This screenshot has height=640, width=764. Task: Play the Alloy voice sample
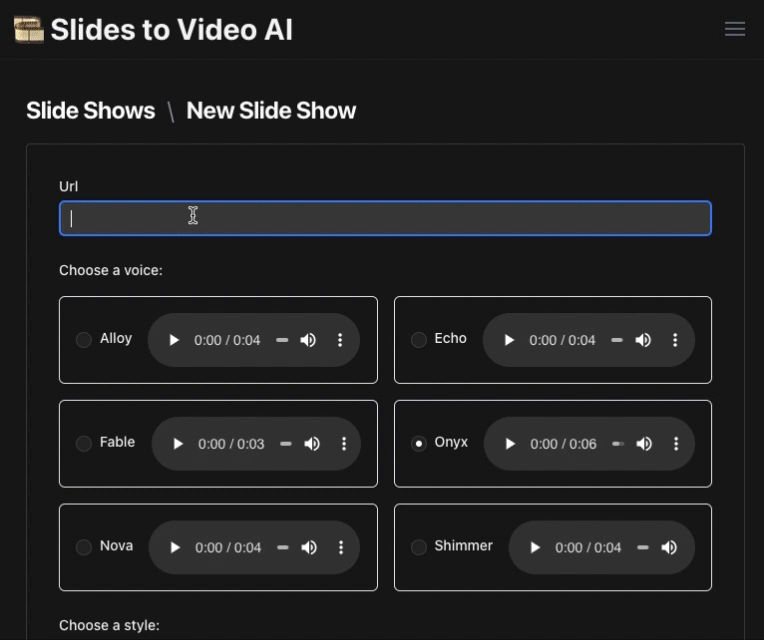(x=174, y=340)
